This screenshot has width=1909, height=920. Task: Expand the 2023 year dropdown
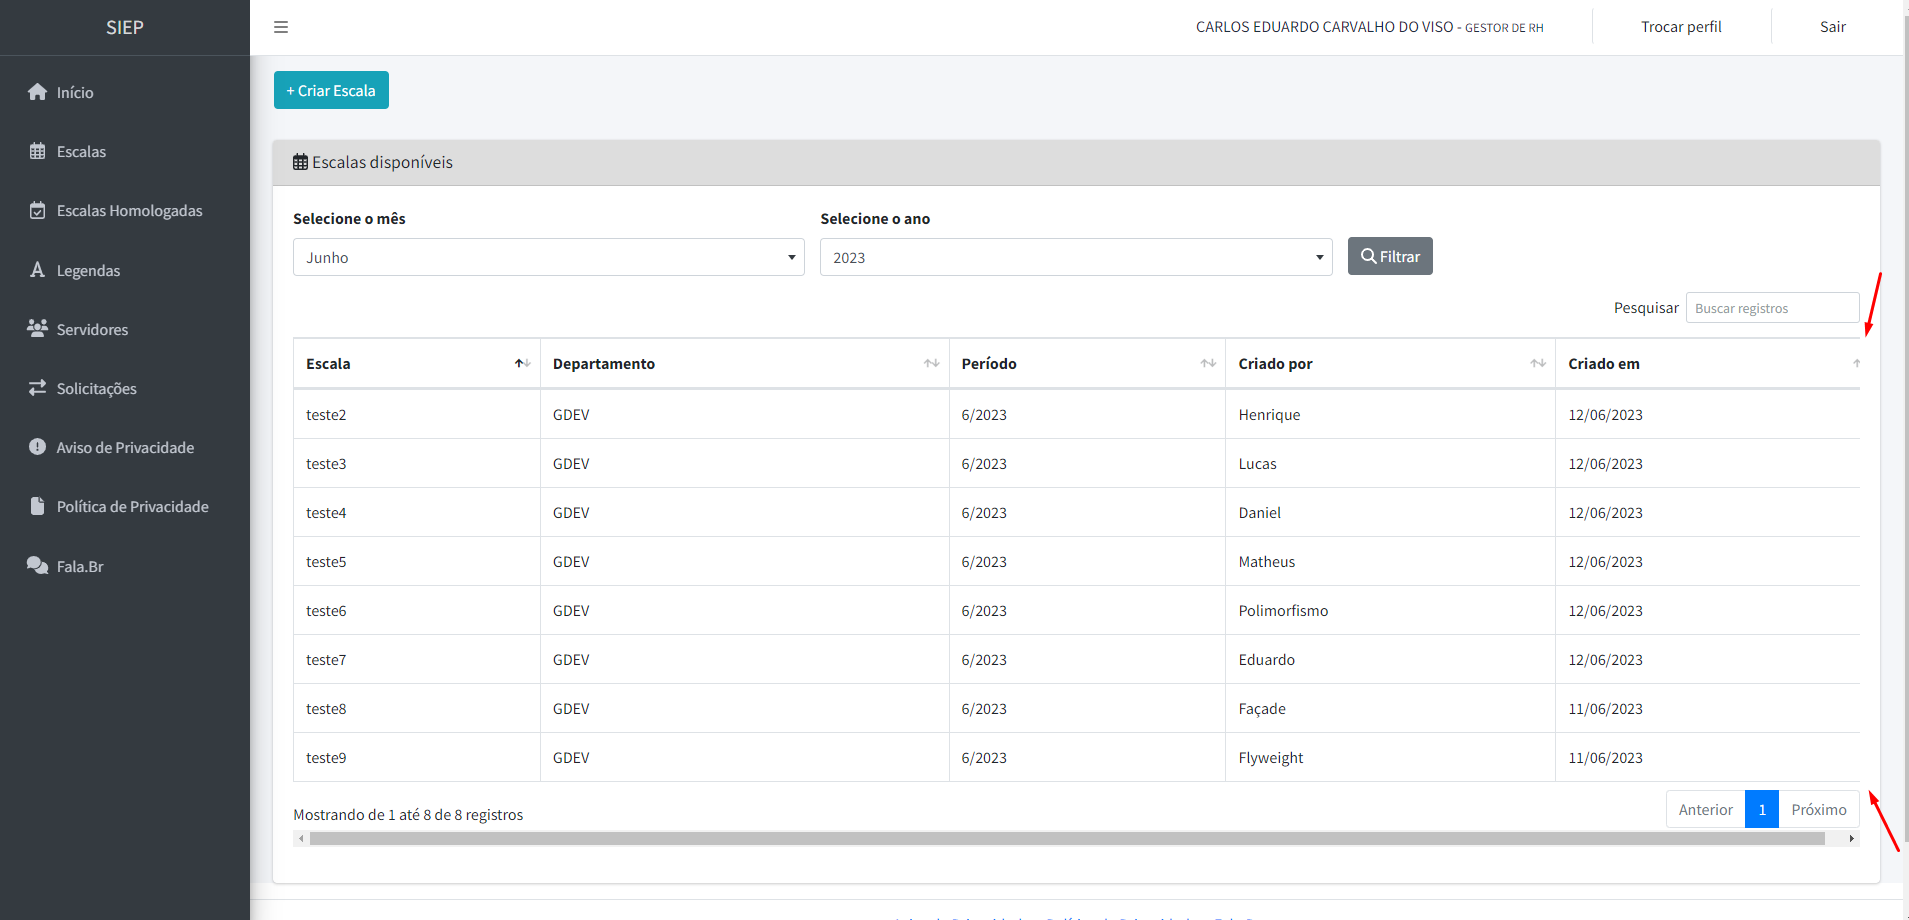pyautogui.click(x=1076, y=257)
